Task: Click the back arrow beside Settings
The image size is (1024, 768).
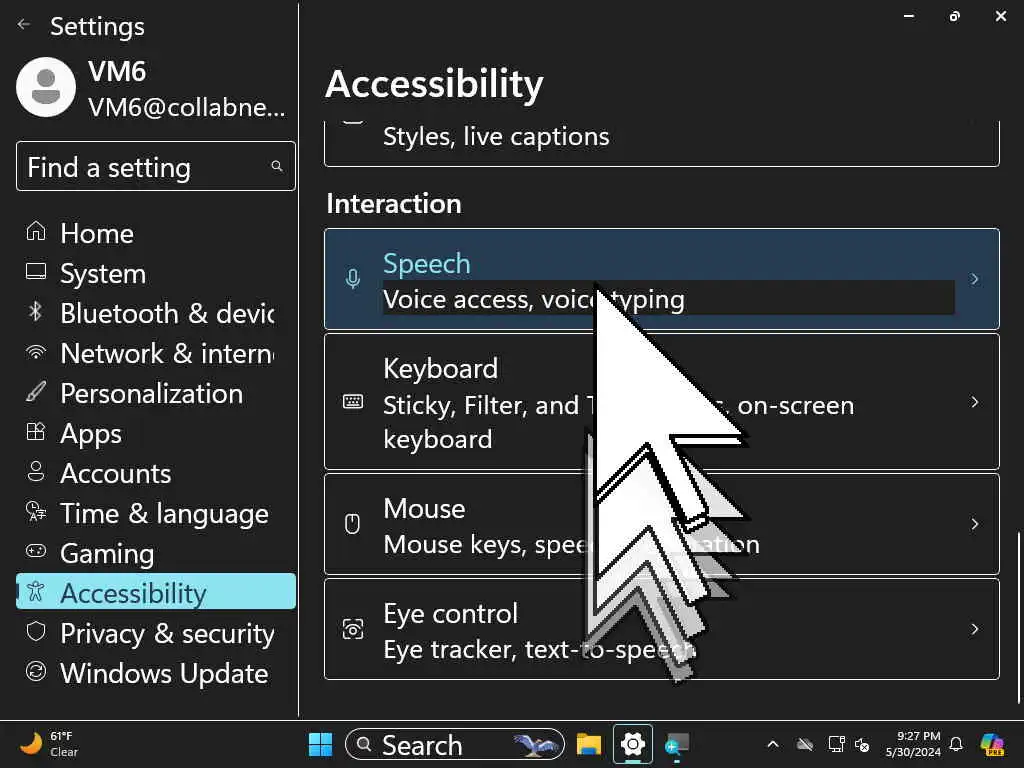Action: point(24,25)
